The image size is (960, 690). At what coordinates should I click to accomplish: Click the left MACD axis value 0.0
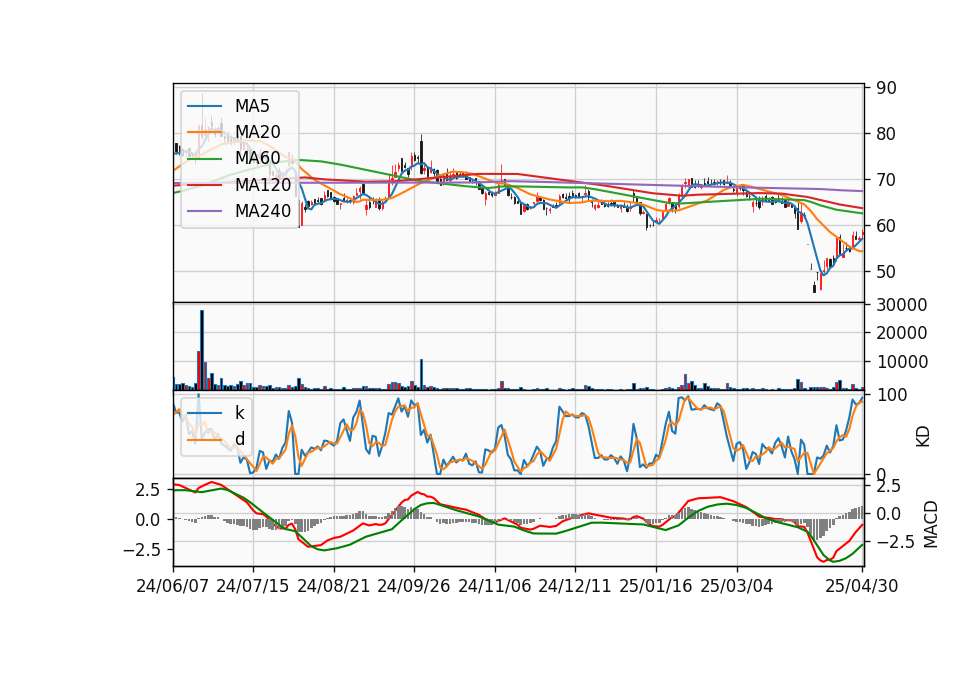[x=148, y=520]
